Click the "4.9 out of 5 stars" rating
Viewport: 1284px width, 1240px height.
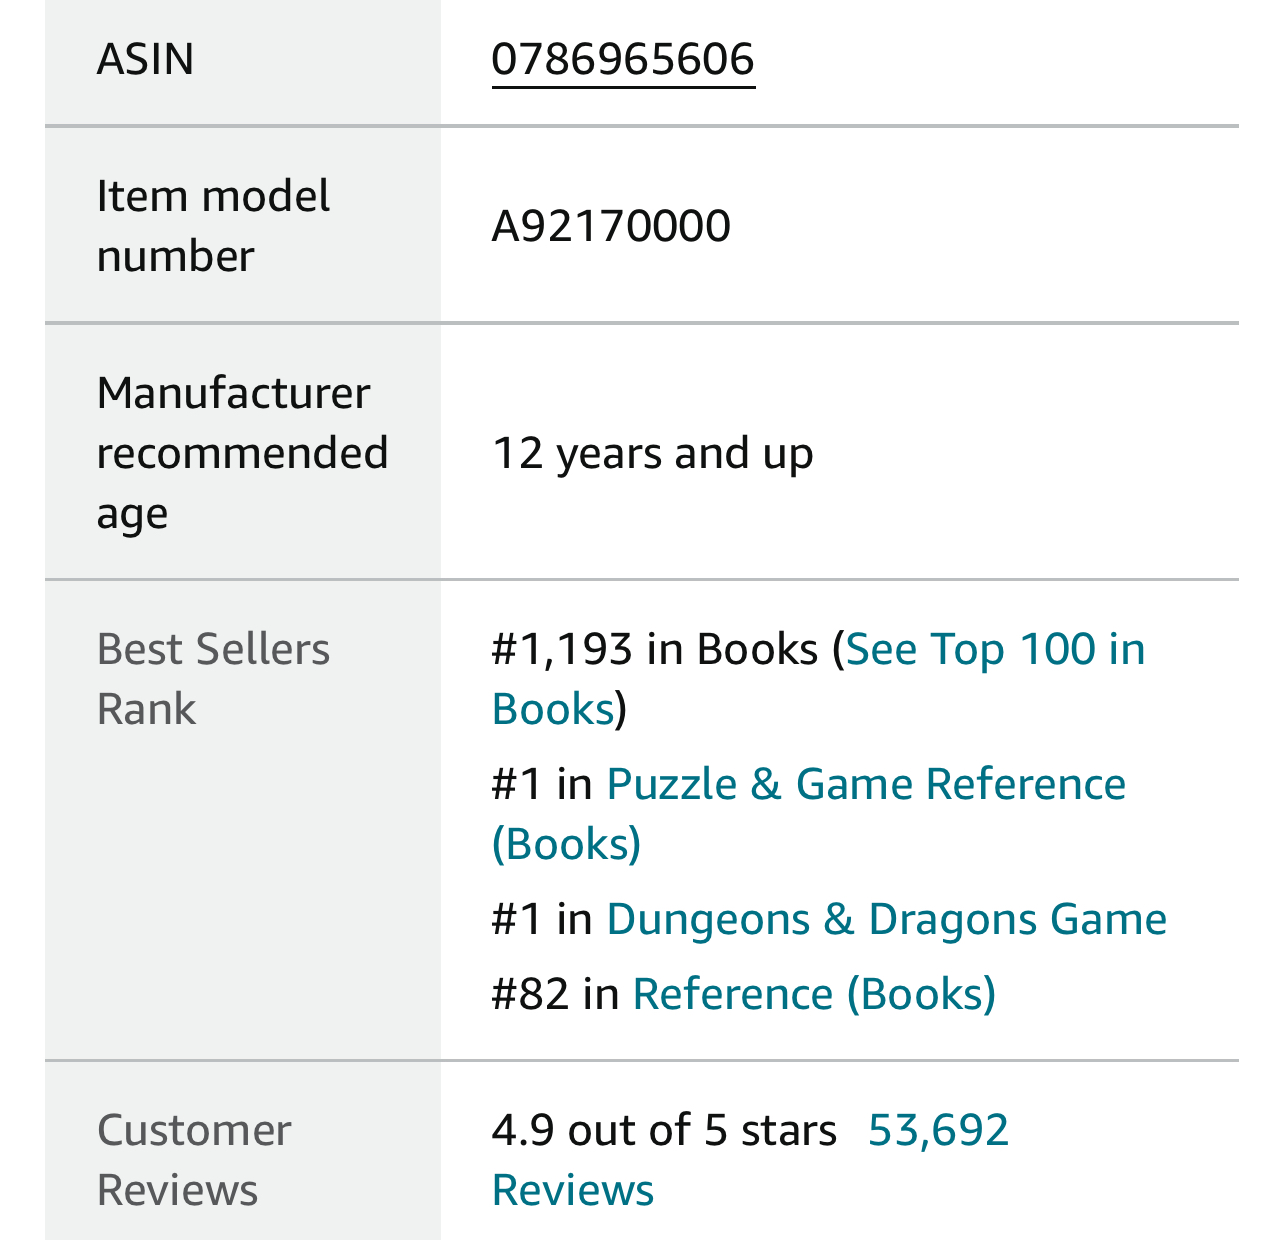(664, 1130)
